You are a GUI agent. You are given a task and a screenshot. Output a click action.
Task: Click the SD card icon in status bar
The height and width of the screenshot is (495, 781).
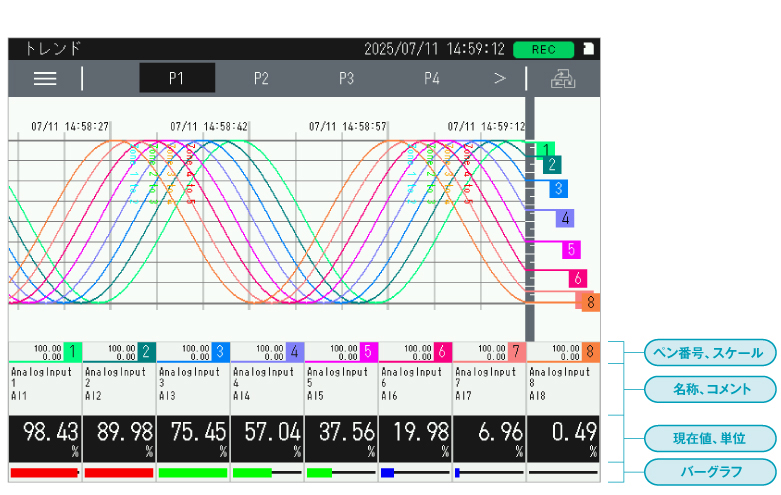[589, 48]
